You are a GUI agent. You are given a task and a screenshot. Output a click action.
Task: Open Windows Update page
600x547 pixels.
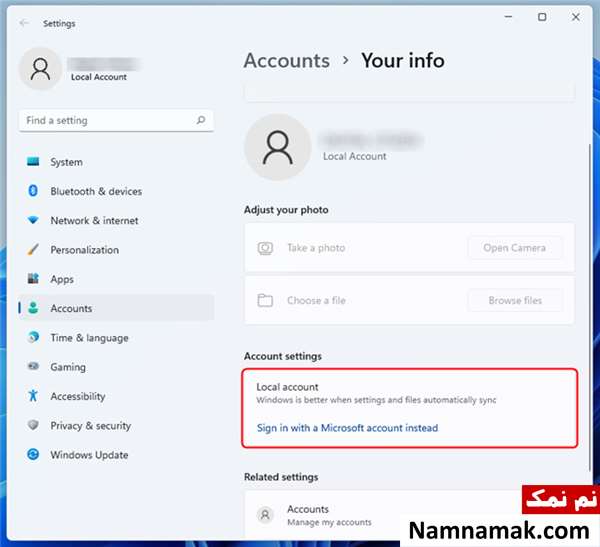[x=116, y=455]
